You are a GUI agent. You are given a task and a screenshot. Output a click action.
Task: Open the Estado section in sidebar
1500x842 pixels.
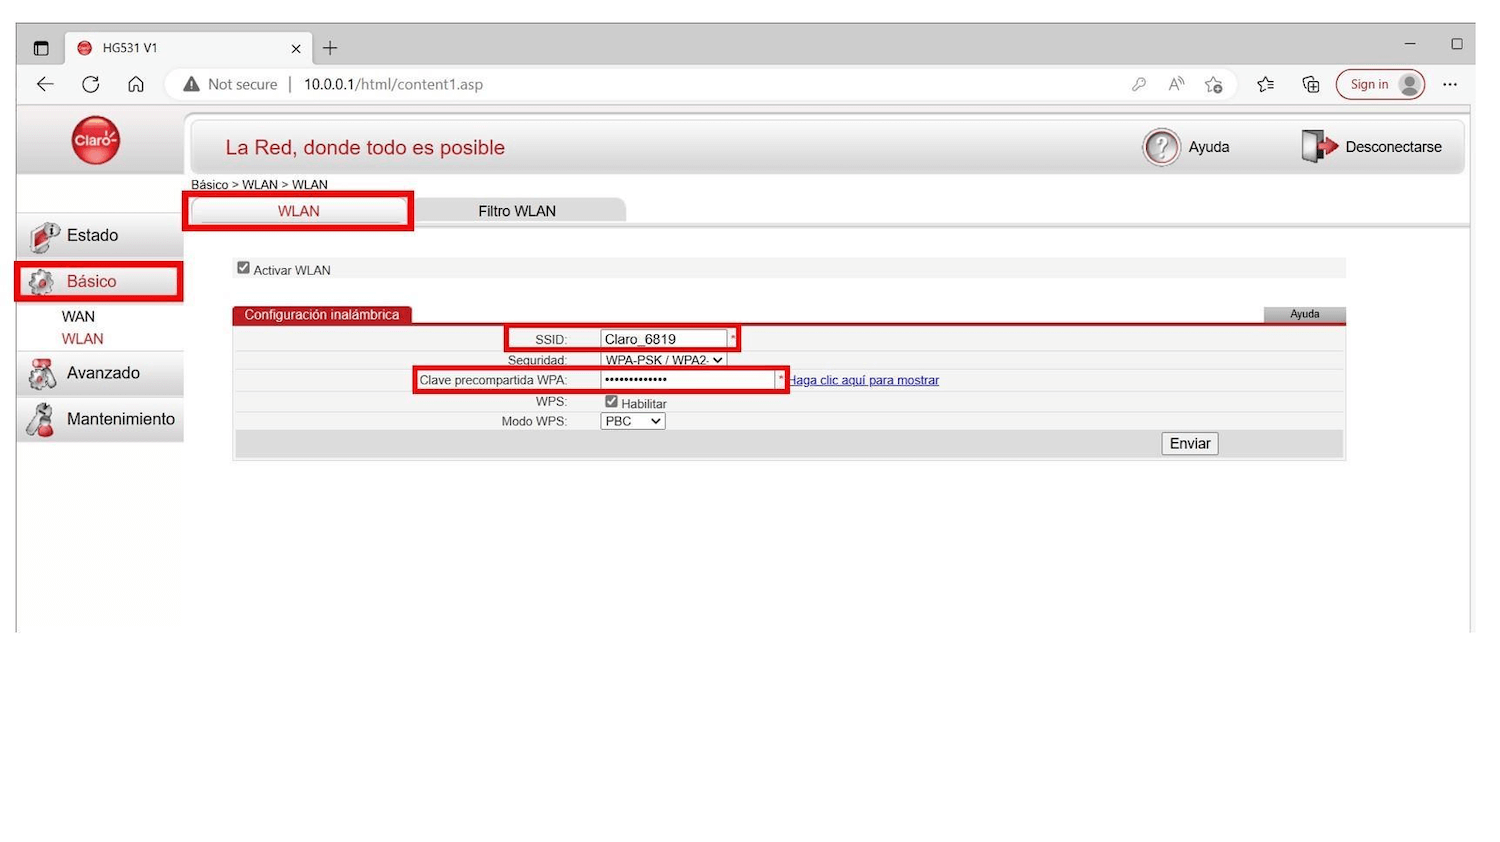click(x=92, y=236)
